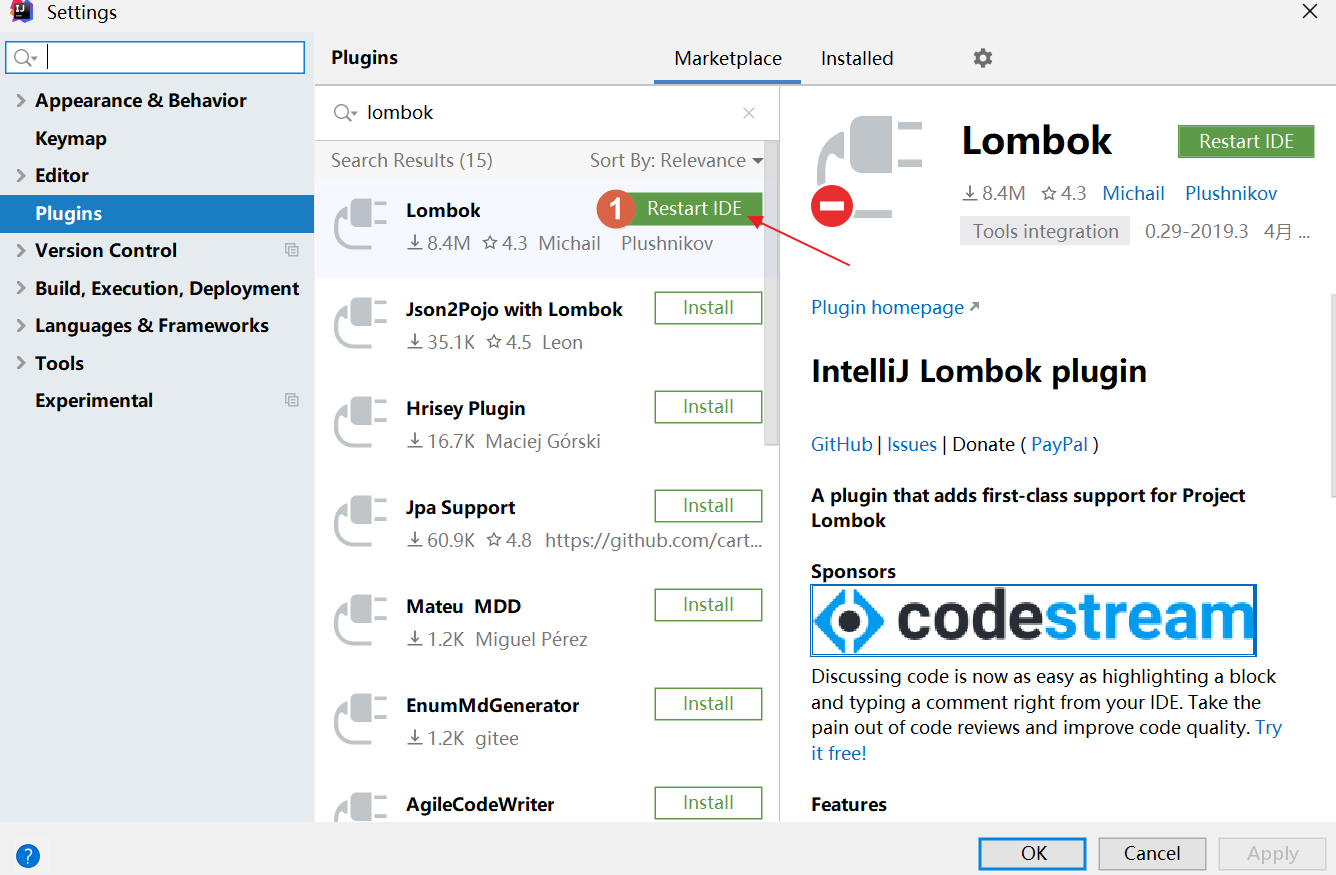This screenshot has width=1336, height=875.
Task: Click the Json2Pojo with Lombok plugin icon
Action: point(360,324)
